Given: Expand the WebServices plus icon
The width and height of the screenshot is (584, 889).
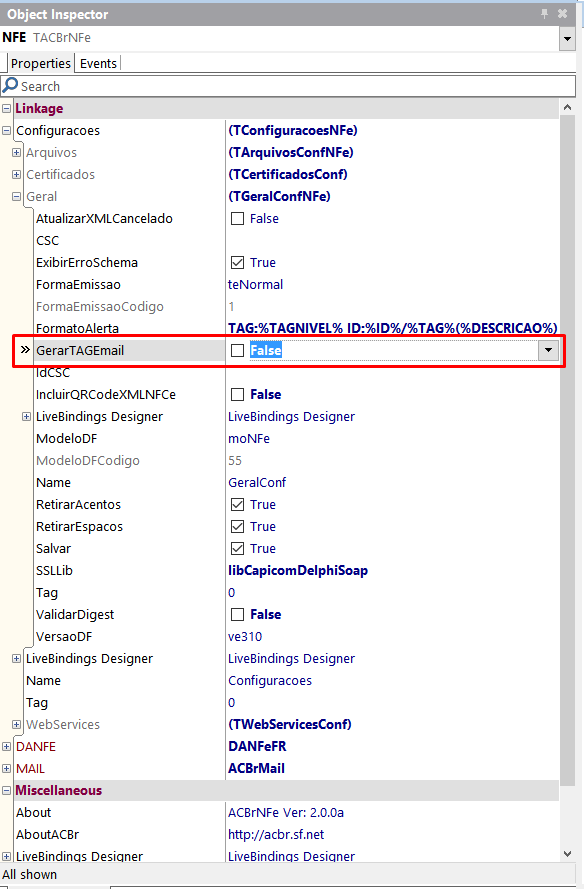Looking at the screenshot, I should tap(16, 725).
